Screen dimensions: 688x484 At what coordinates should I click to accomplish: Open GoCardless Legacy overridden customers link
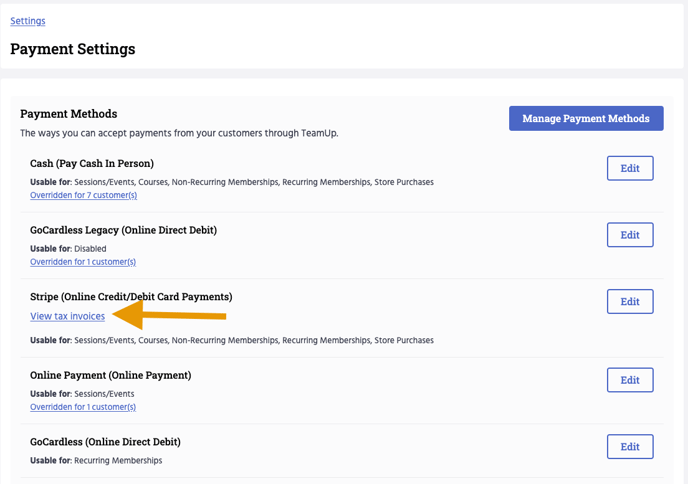(x=83, y=262)
